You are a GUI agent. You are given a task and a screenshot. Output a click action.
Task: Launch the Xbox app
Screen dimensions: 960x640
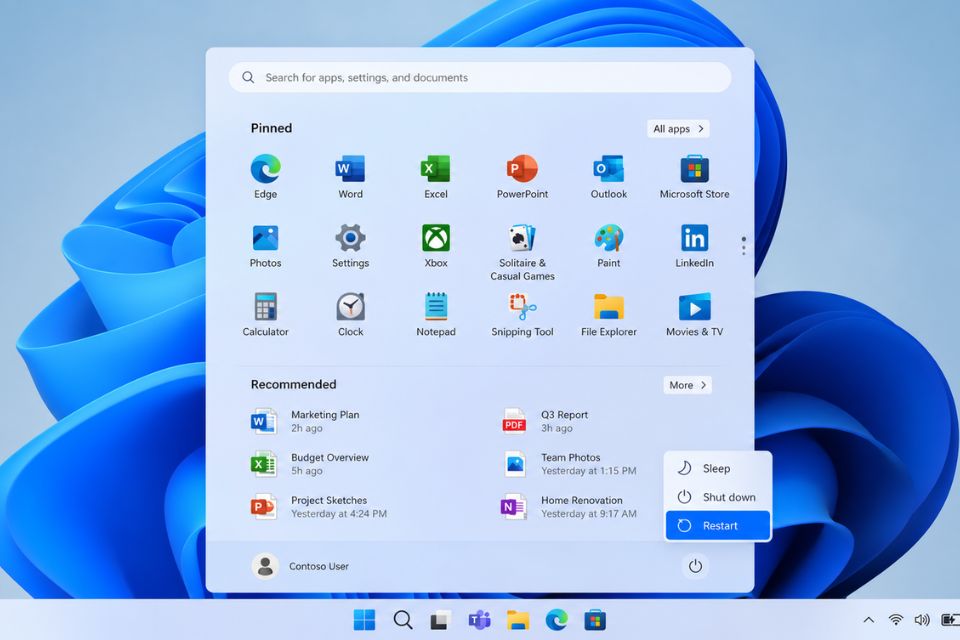coord(436,246)
